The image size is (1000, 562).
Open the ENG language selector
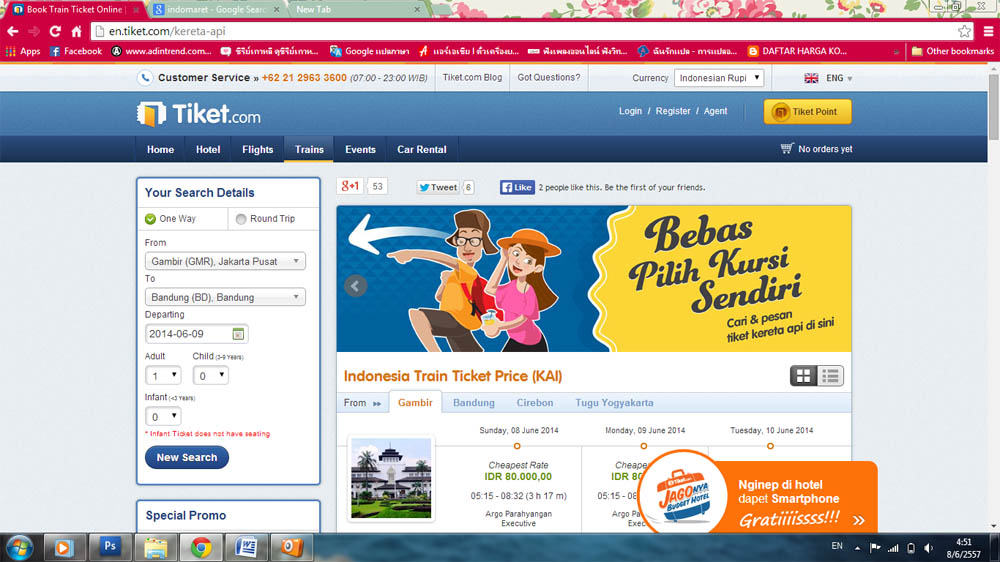(828, 78)
